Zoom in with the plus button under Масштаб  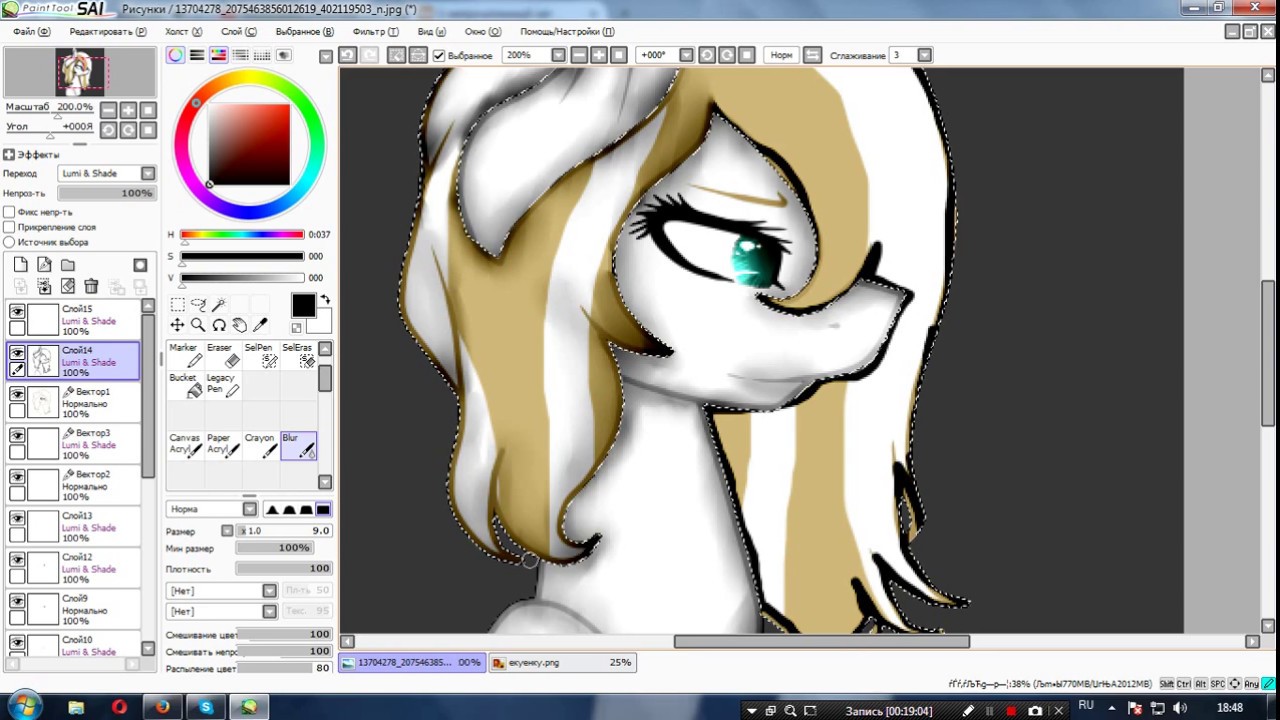[128, 110]
